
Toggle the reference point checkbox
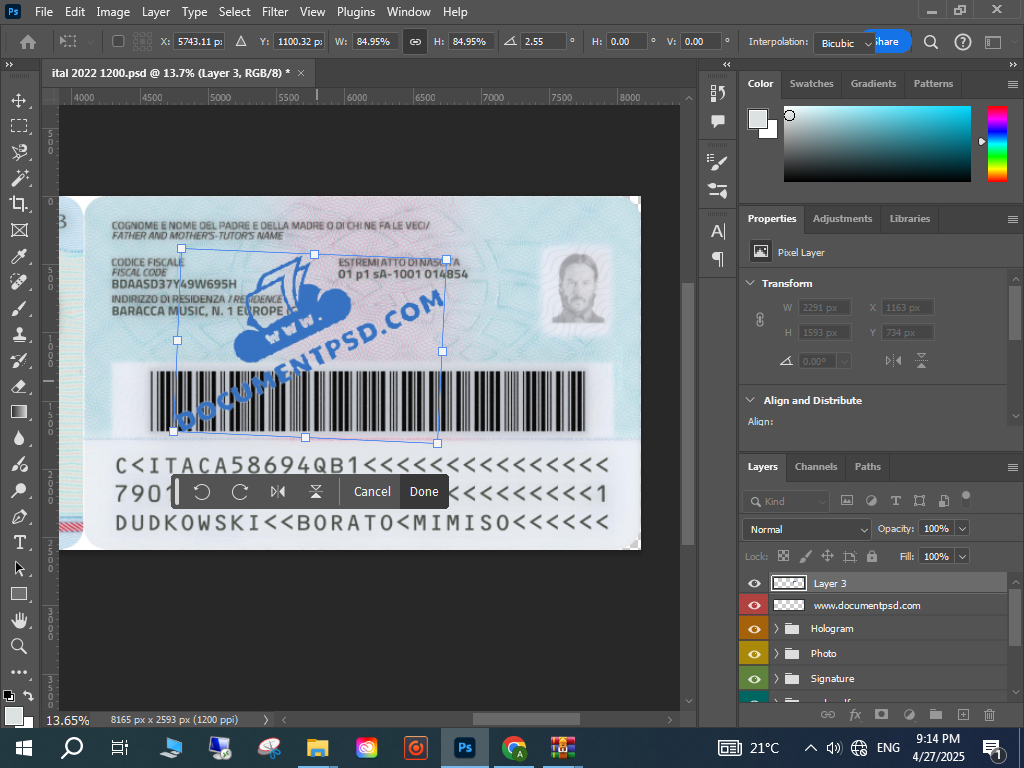(x=118, y=41)
